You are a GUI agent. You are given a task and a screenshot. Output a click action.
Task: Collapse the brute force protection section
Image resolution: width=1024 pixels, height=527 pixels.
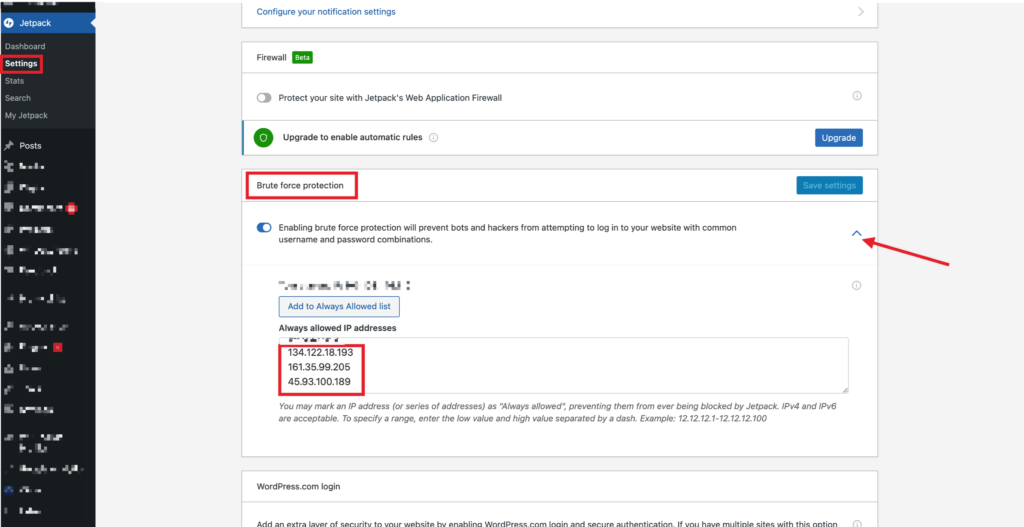(857, 234)
